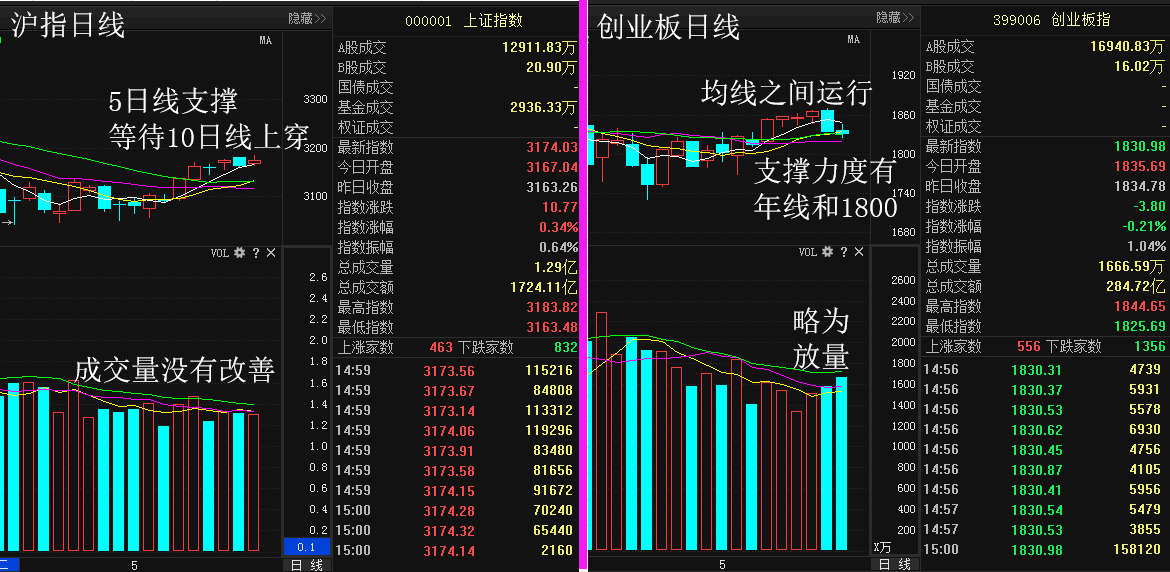Select A股成交 value 12911.83万
The image size is (1170, 572).
[540, 48]
